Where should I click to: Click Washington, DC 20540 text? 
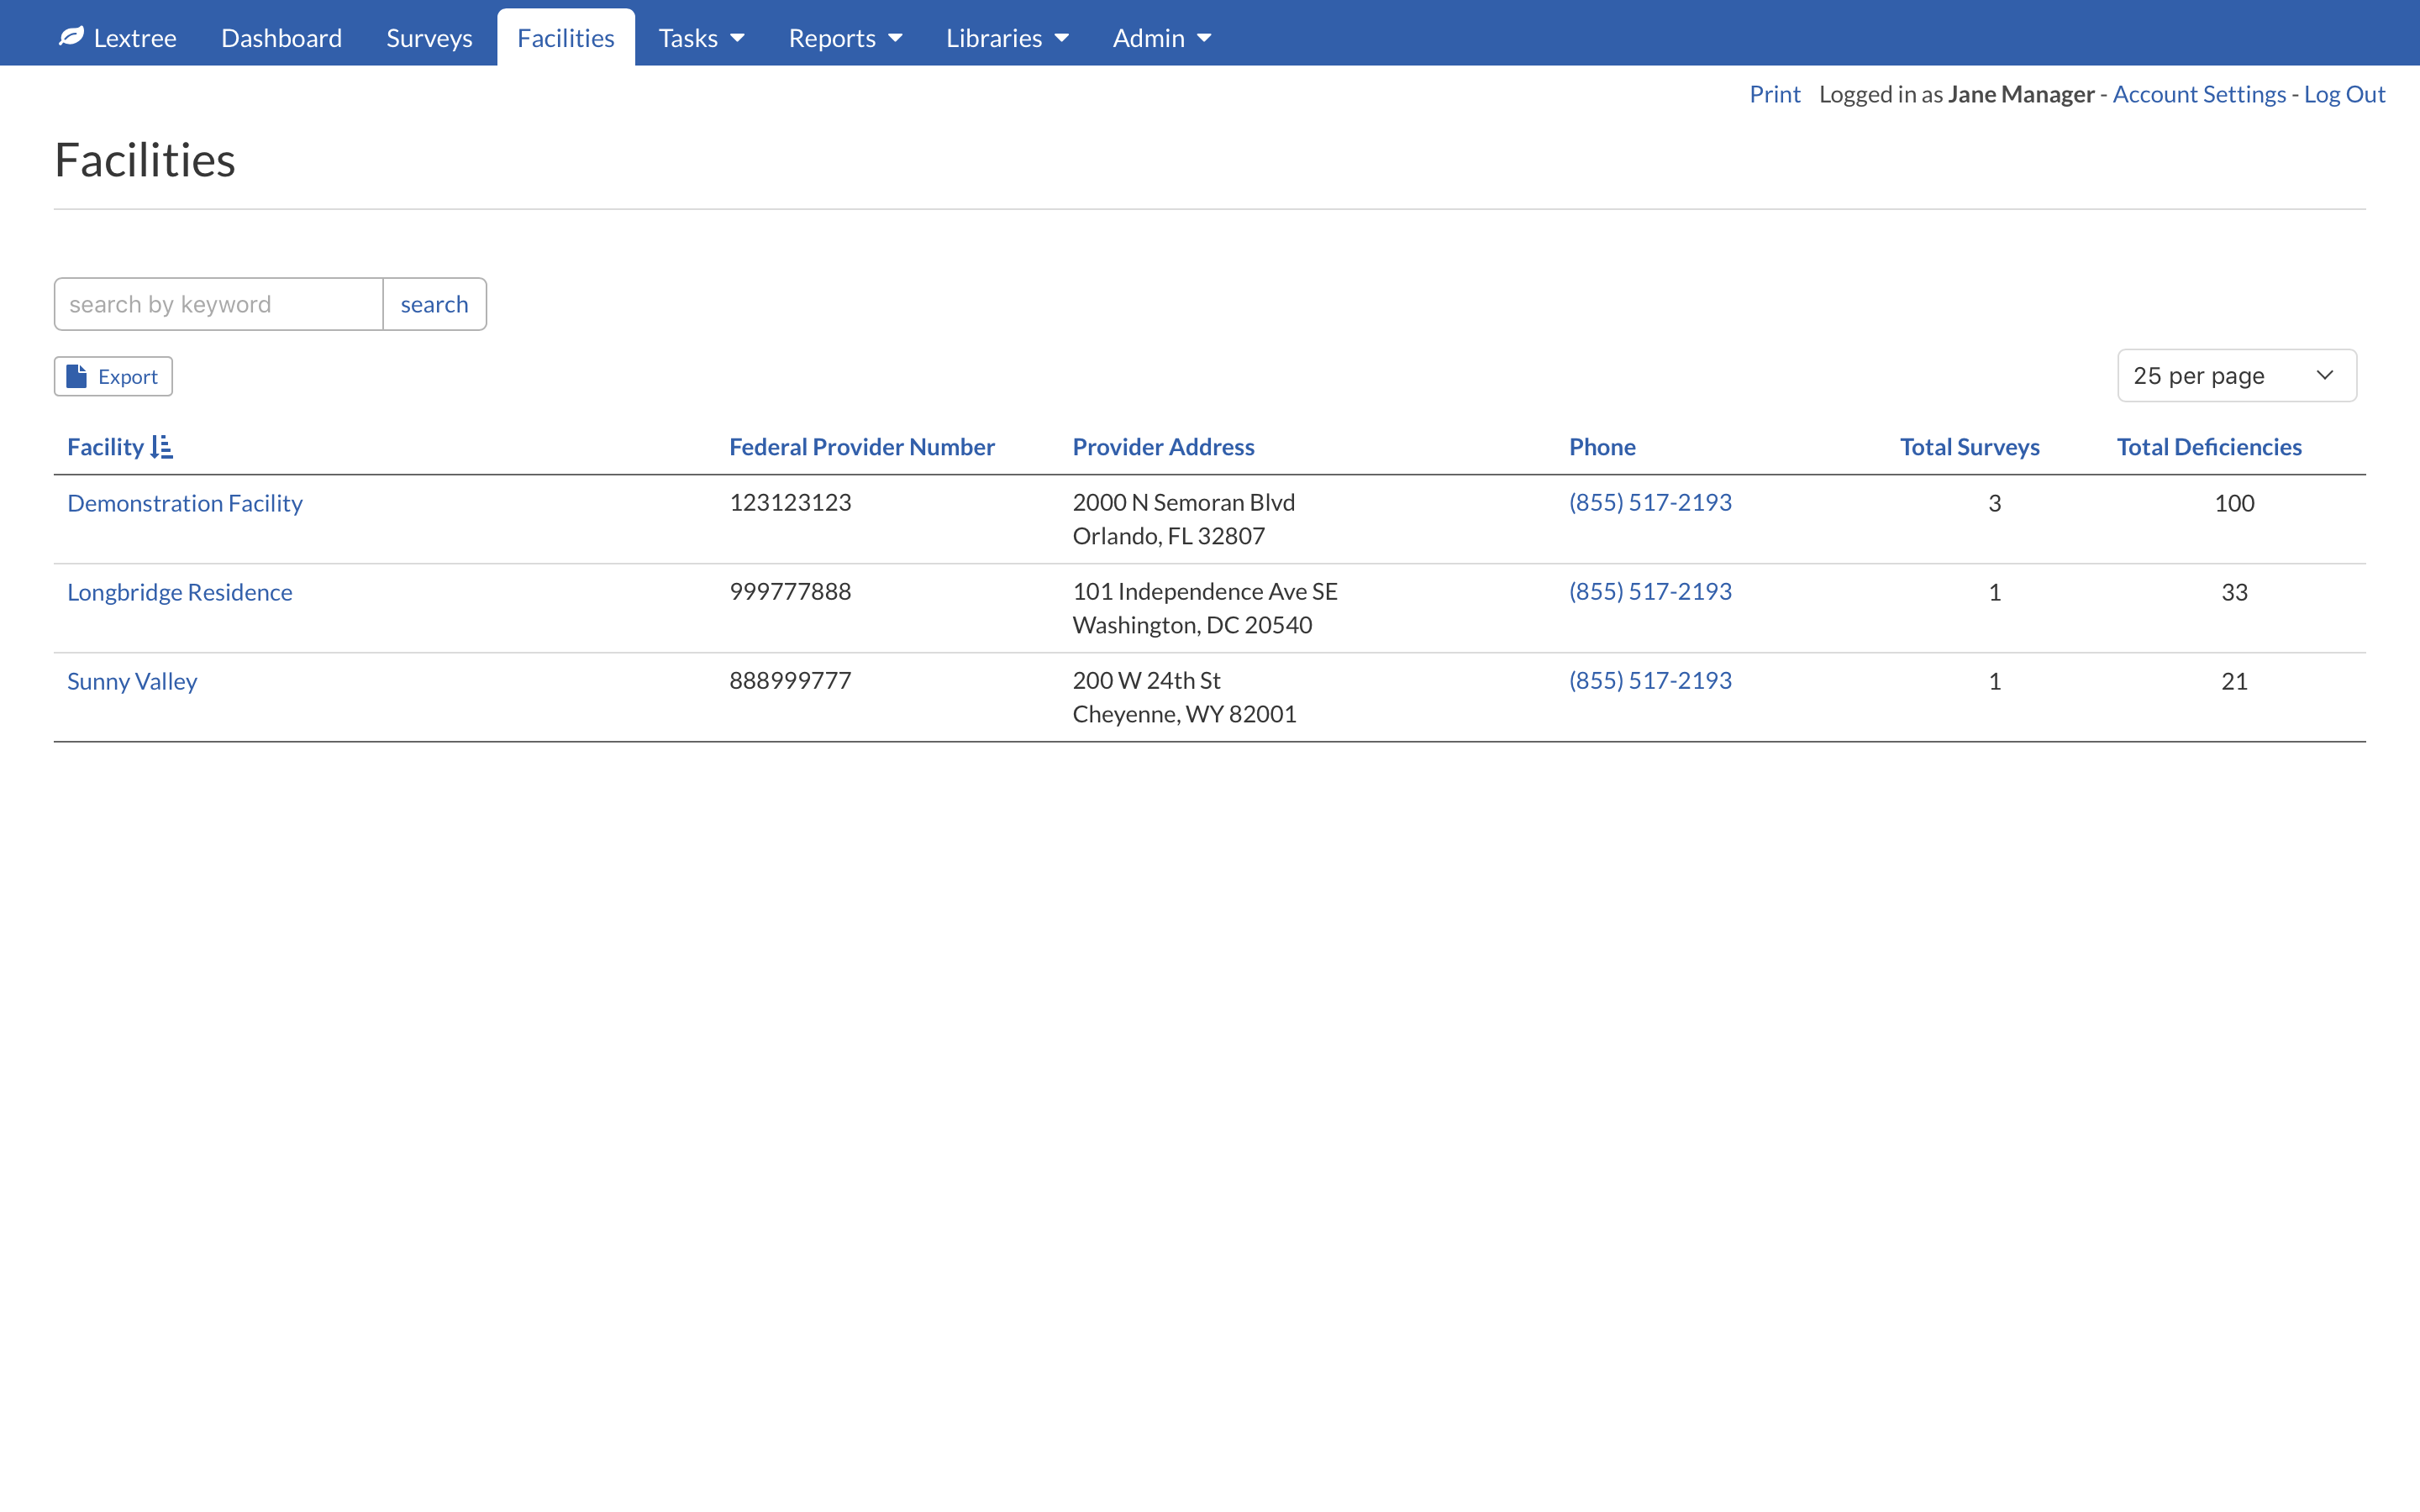pyautogui.click(x=1192, y=625)
